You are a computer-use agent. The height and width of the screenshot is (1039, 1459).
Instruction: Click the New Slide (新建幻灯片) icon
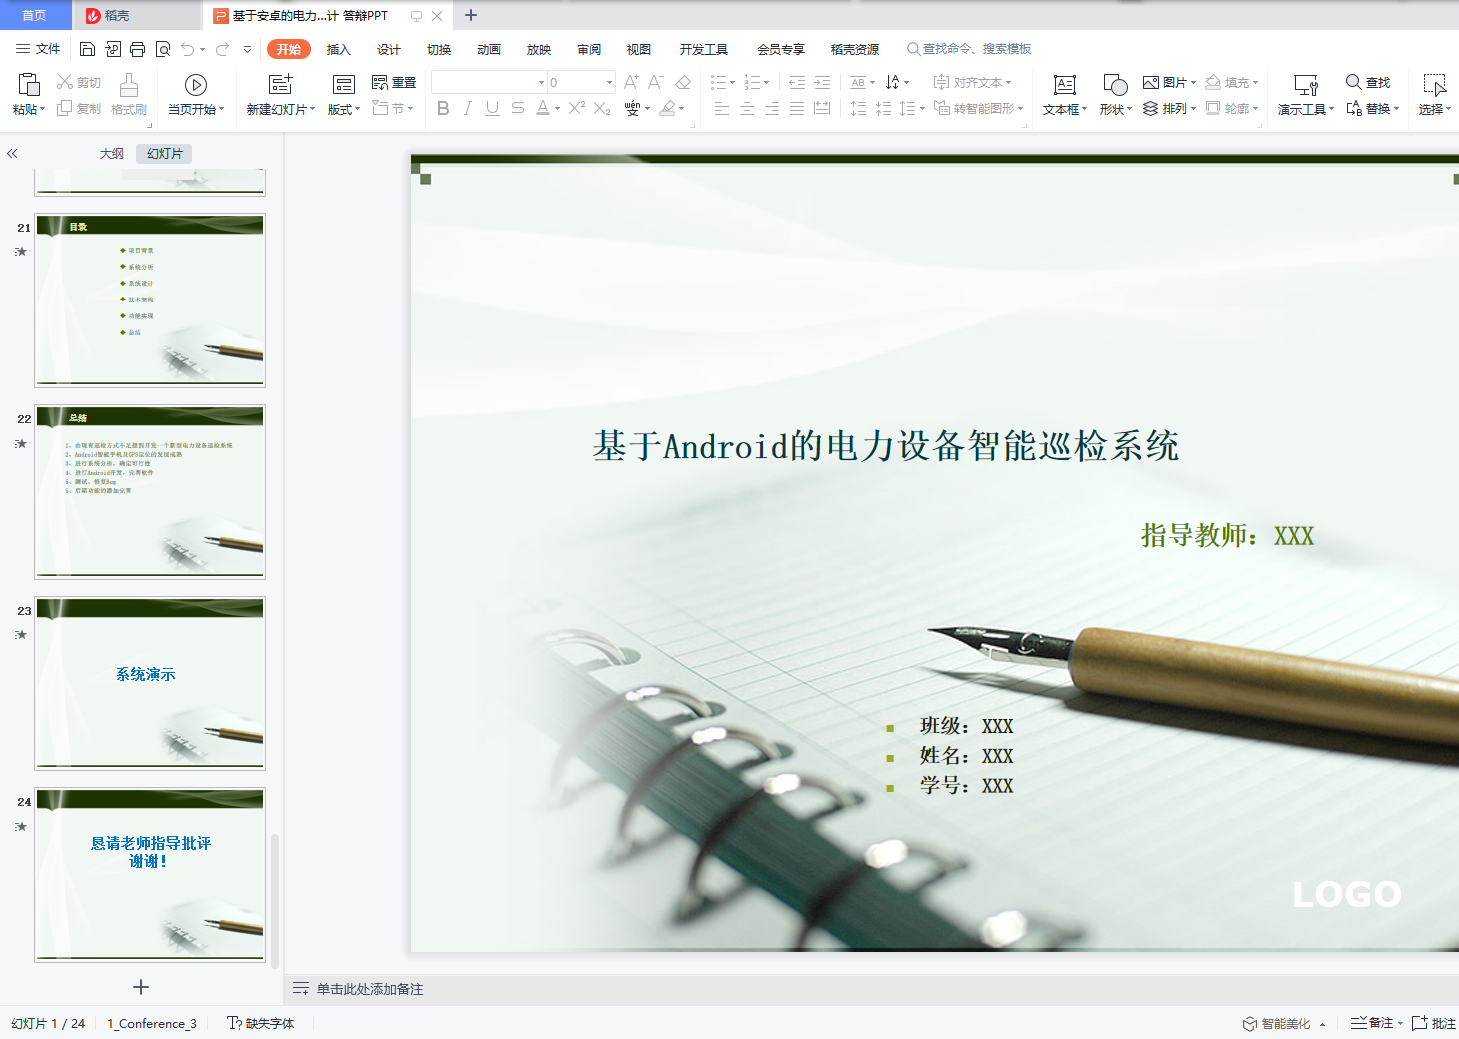click(x=281, y=85)
